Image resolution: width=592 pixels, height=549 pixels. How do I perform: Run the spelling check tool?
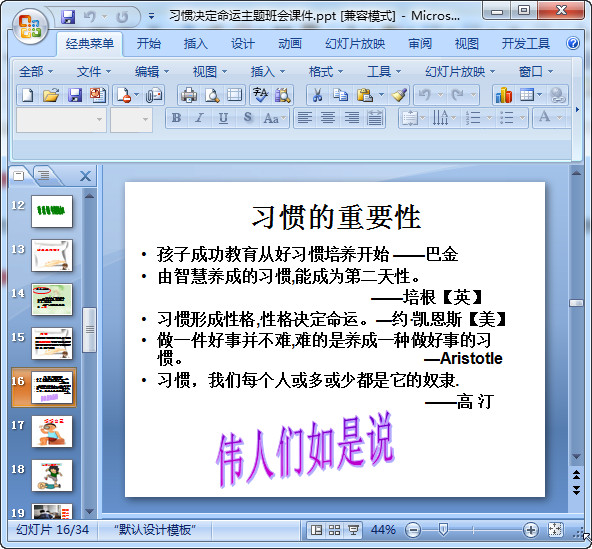tap(260, 95)
